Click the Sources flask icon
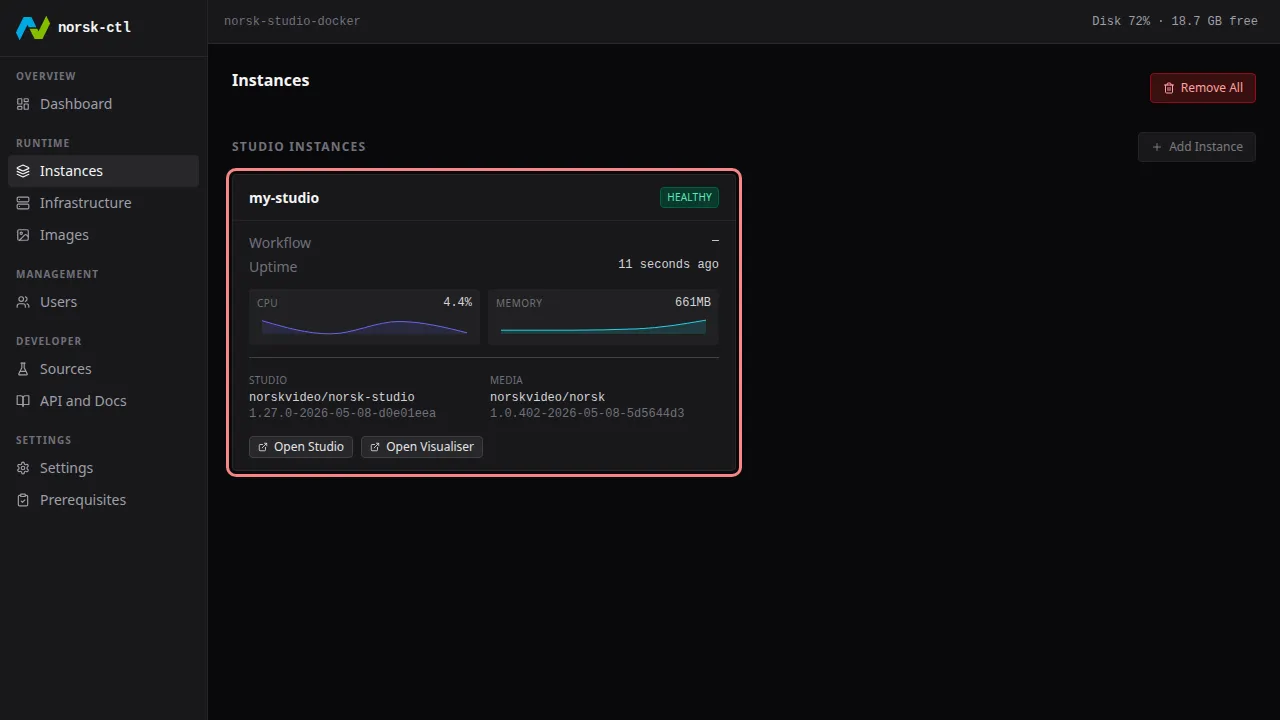 [23, 369]
